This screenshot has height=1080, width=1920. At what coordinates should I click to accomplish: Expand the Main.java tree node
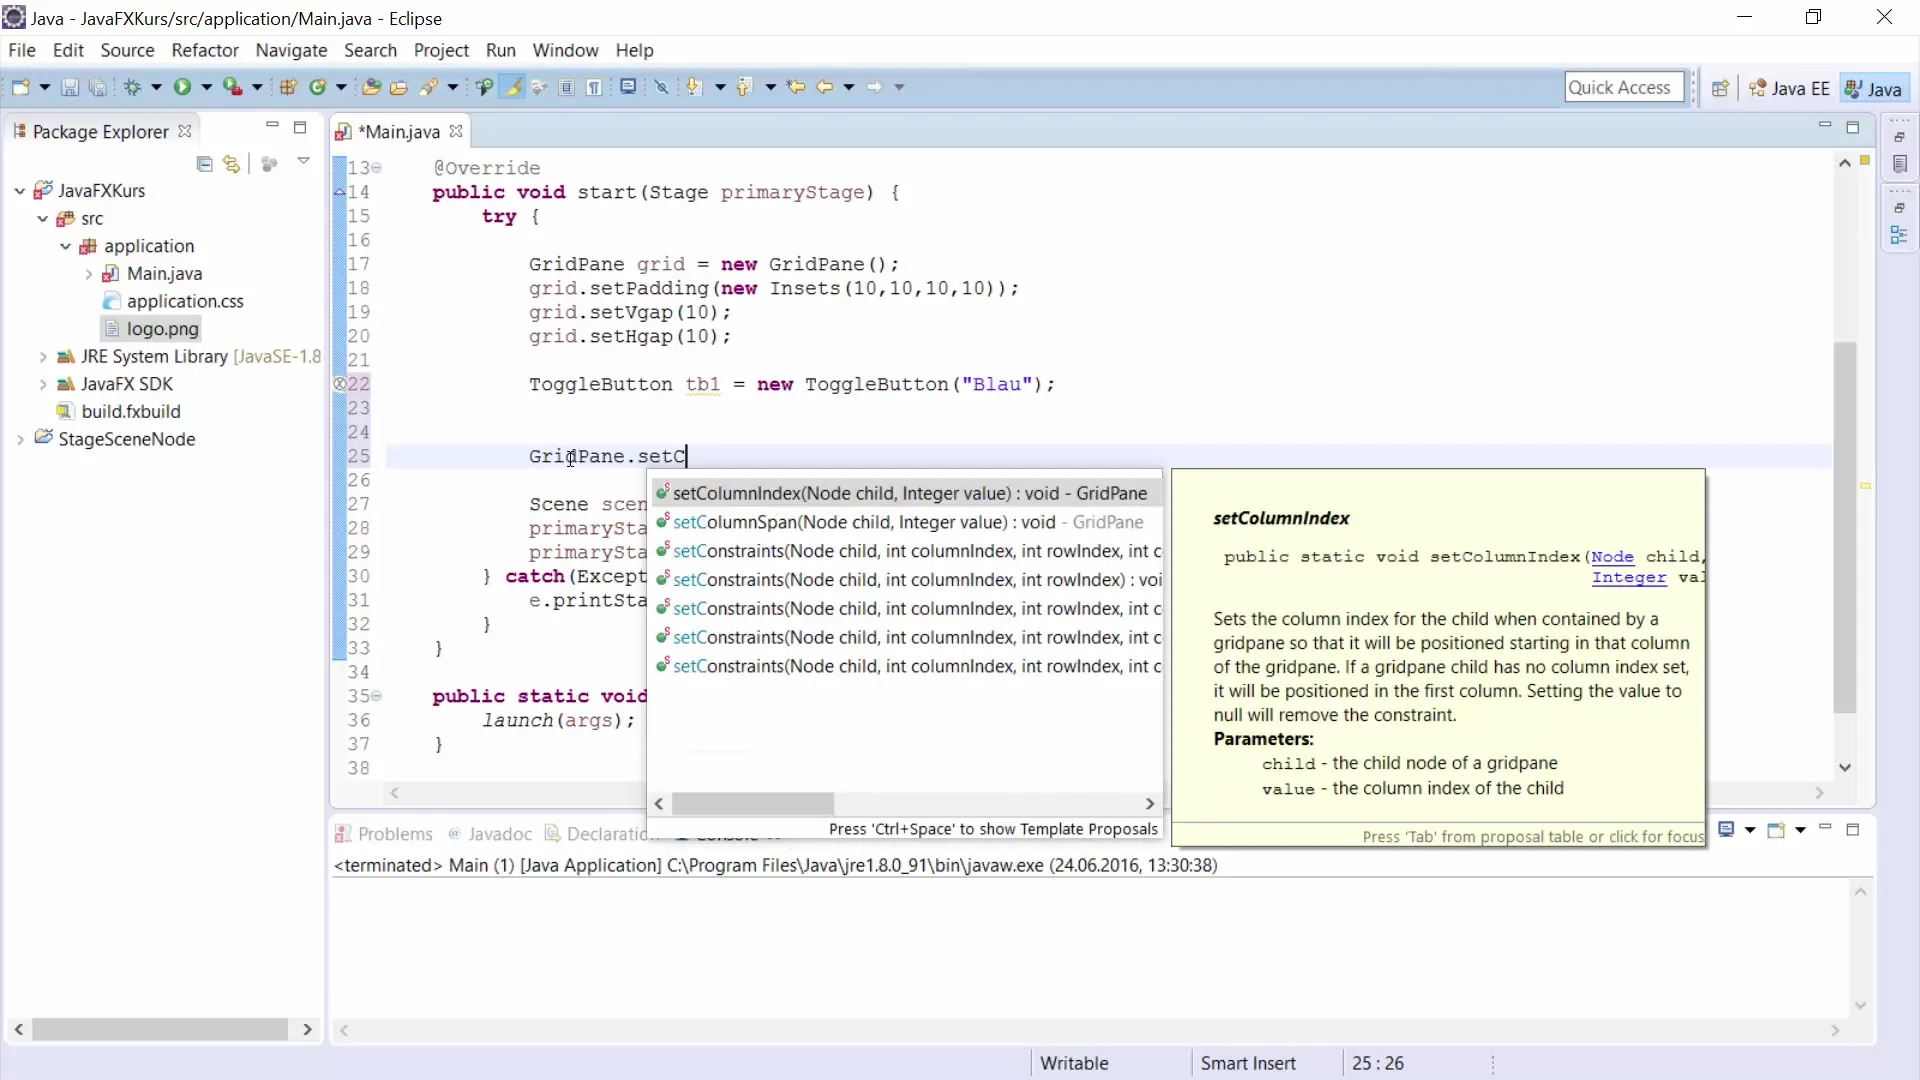[88, 273]
